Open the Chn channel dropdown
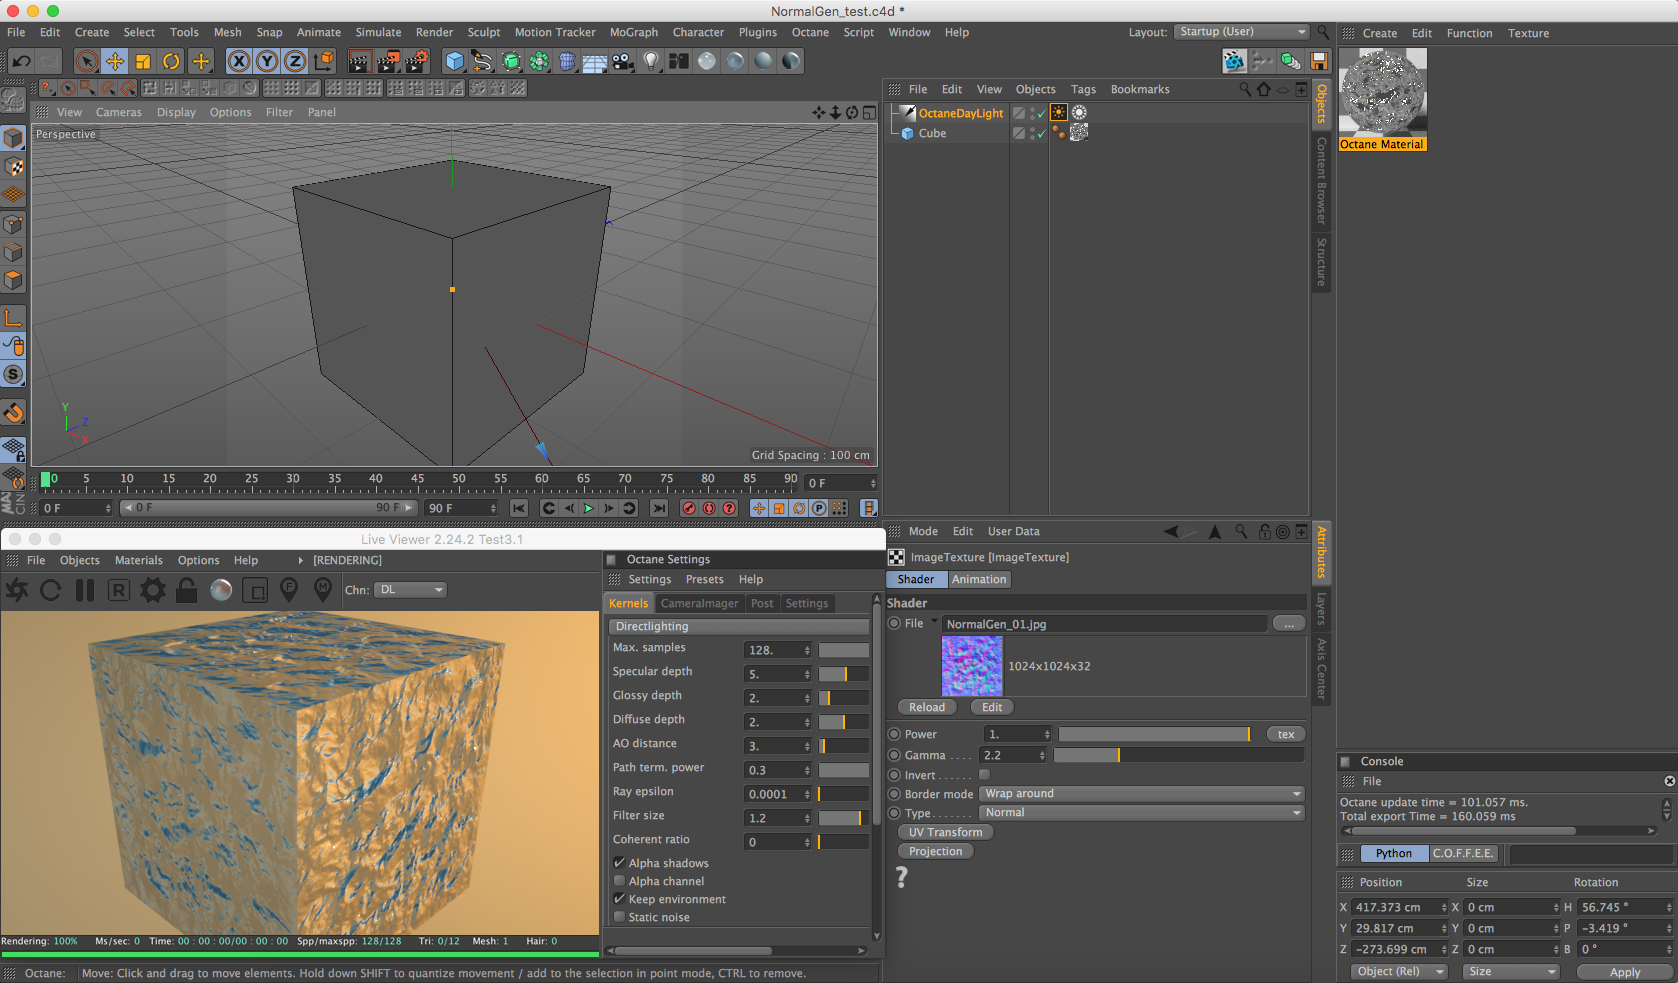The image size is (1678, 983). tap(411, 590)
